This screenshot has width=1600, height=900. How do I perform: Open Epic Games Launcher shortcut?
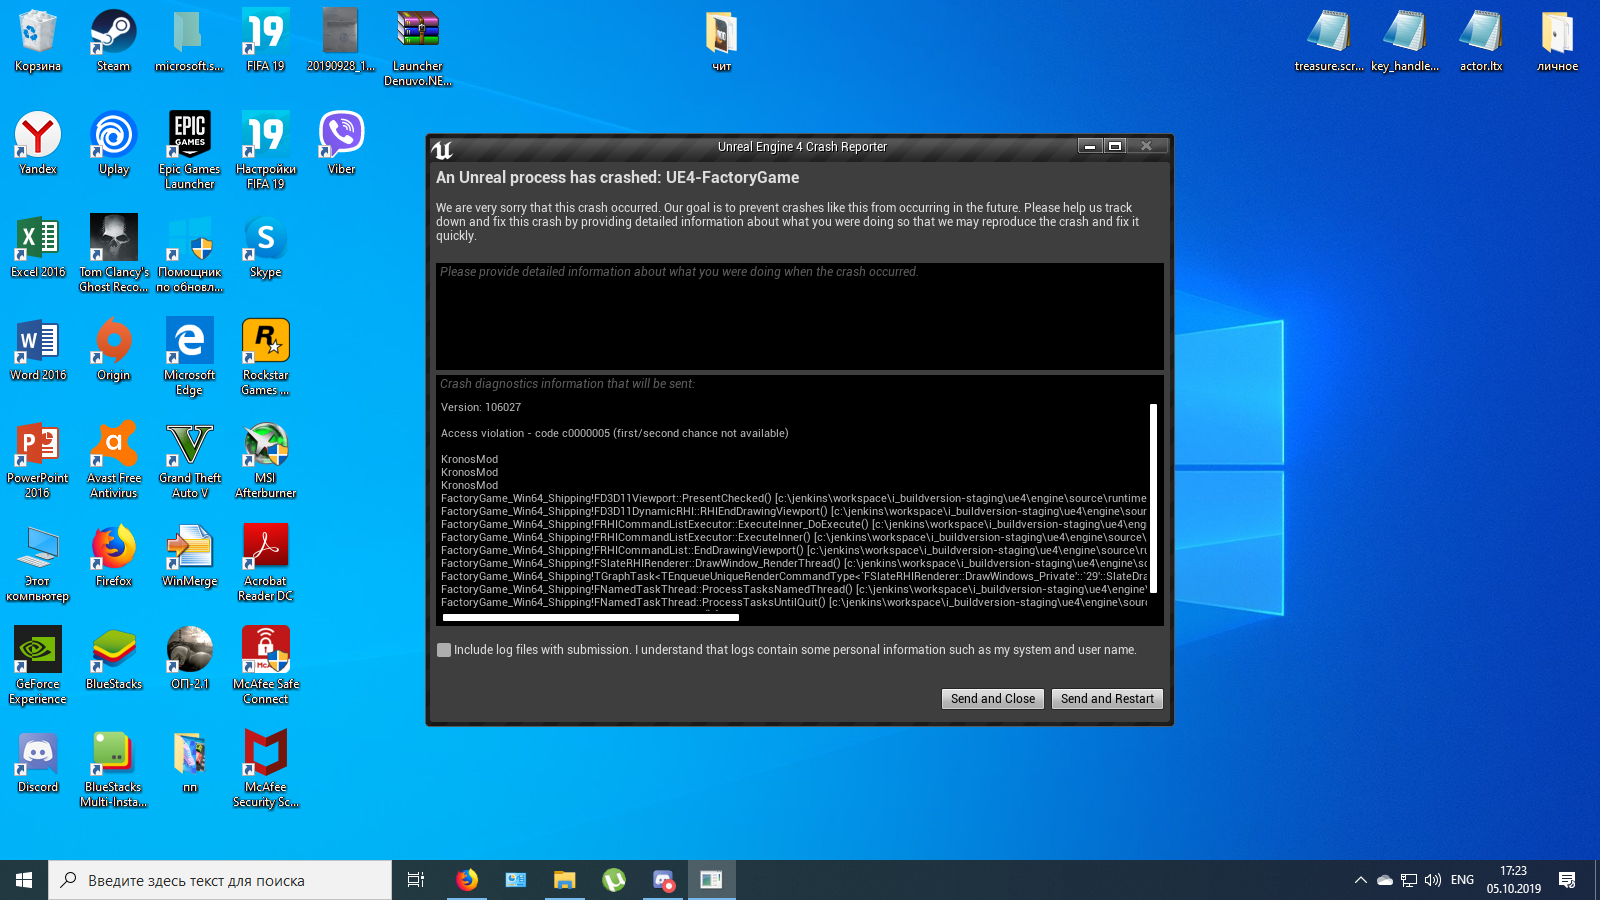click(189, 150)
